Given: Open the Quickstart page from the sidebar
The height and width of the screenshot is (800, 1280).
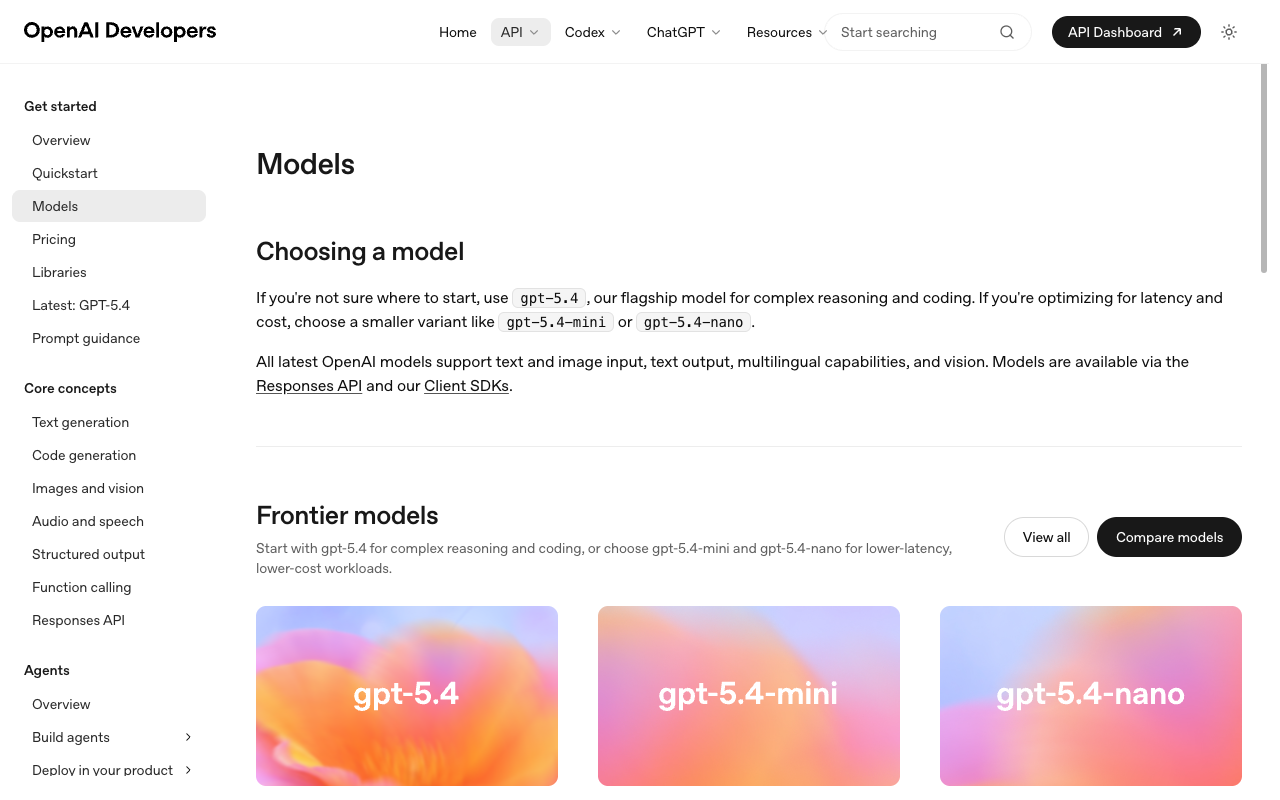Looking at the screenshot, I should (x=65, y=173).
